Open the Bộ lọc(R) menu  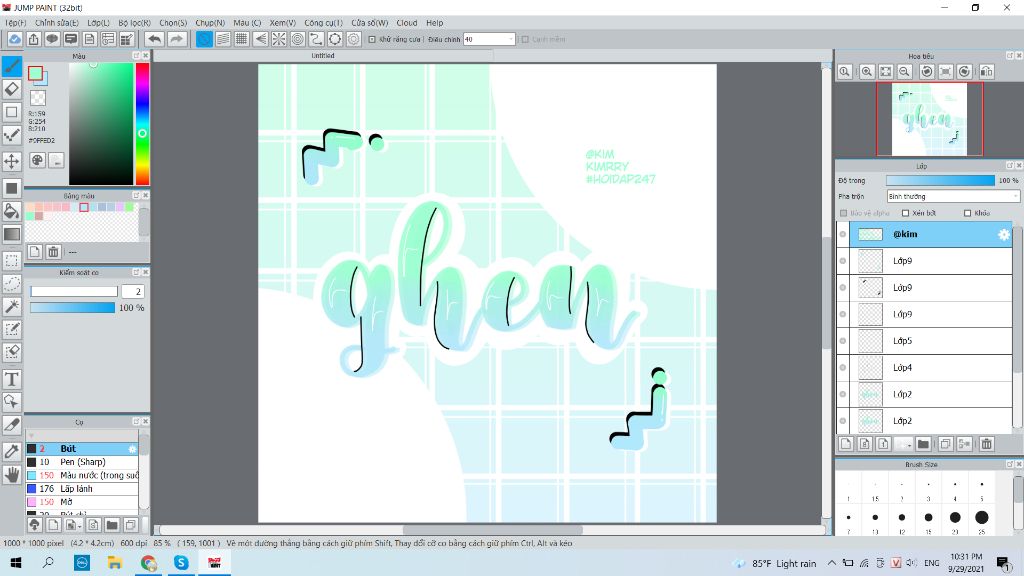[135, 23]
